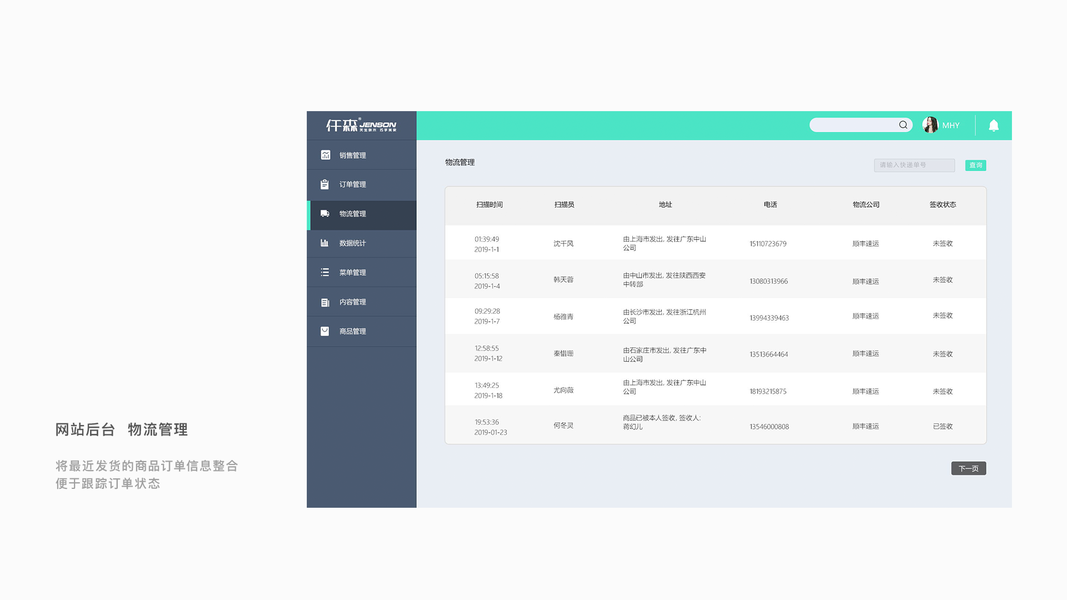Click the 地址 column header
The height and width of the screenshot is (600, 1067).
[665, 205]
